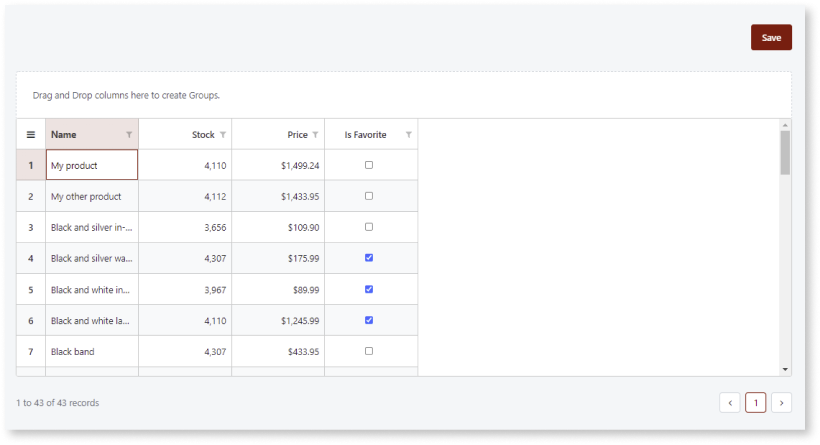Click the vertical scrollbar thumb

785,153
